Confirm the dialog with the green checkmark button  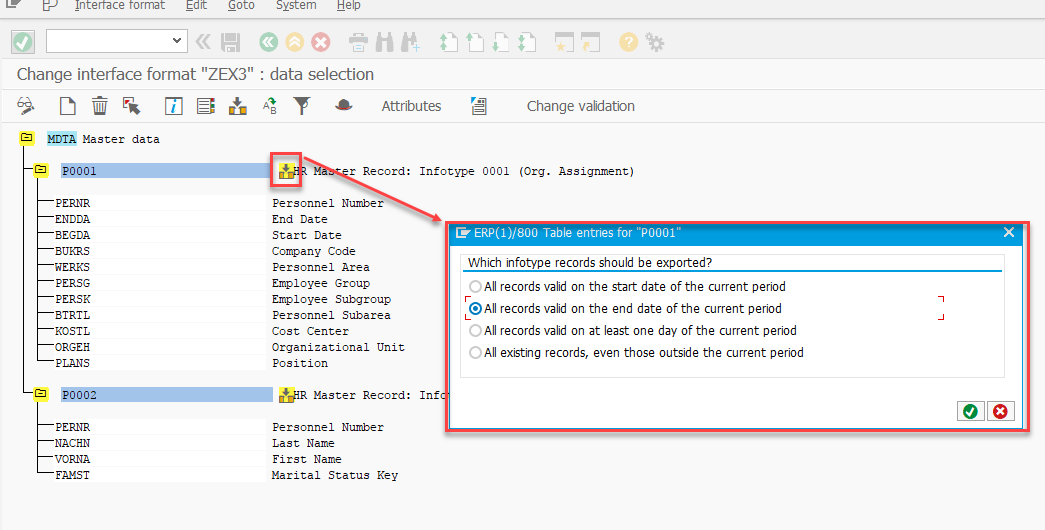(x=970, y=411)
